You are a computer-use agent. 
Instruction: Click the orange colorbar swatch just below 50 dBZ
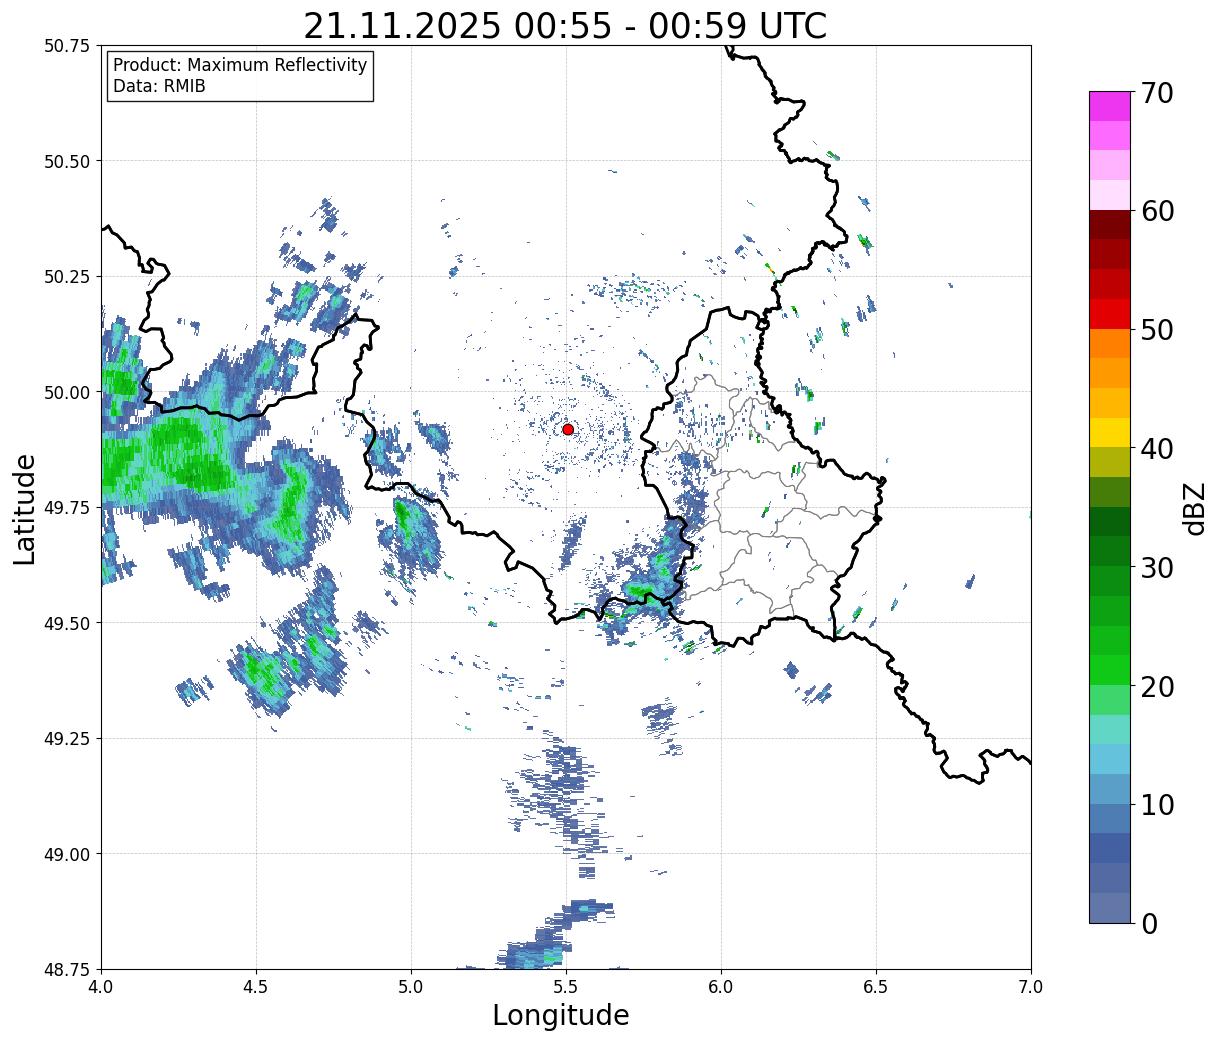point(1110,344)
